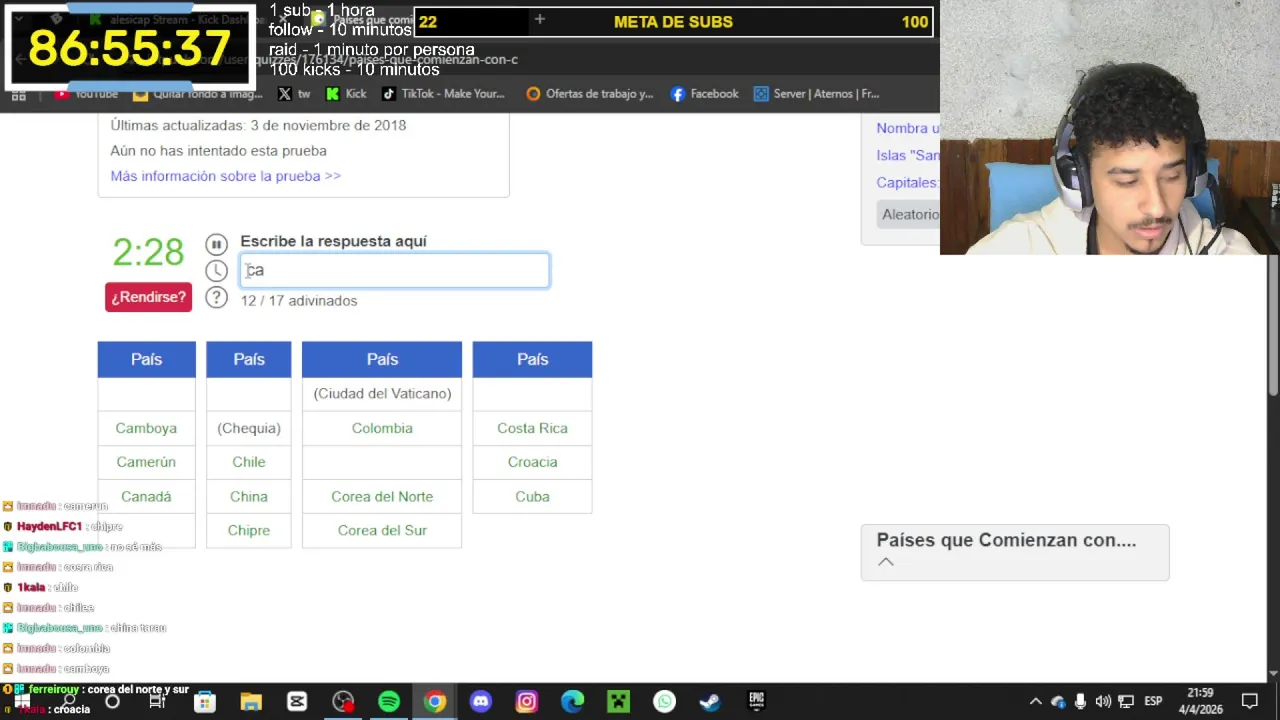Open the 'Capitales:' sidebar link
Image resolution: width=1280 pixels, height=720 pixels.
[908, 183]
